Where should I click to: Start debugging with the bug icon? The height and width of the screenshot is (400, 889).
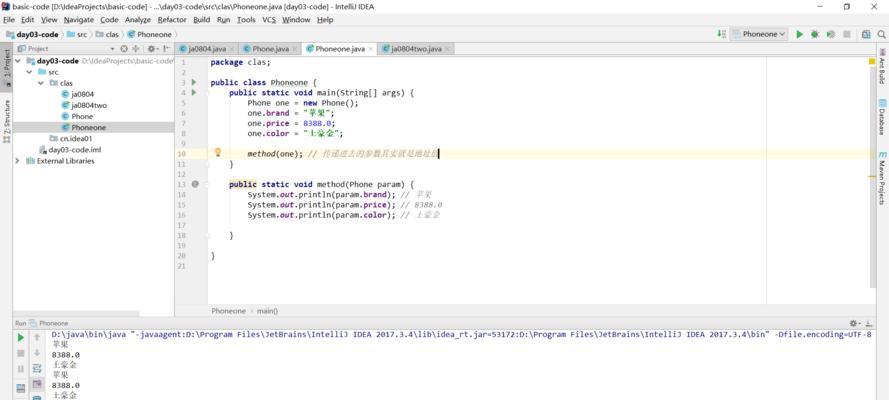[815, 34]
